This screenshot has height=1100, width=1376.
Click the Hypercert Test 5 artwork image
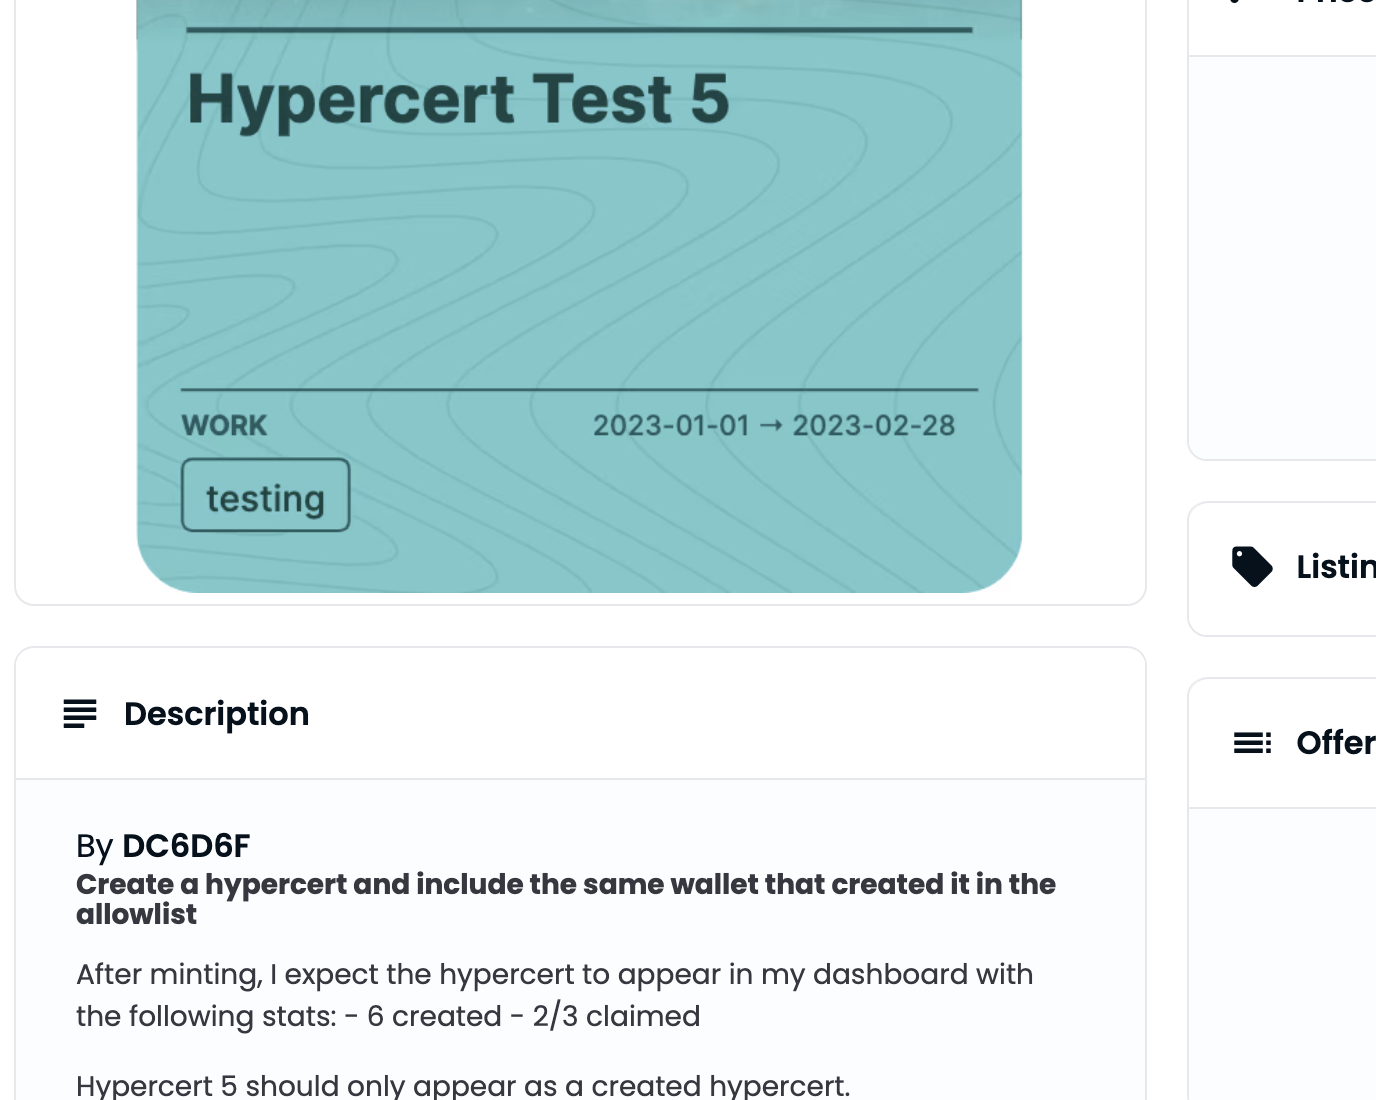pyautogui.click(x=579, y=290)
